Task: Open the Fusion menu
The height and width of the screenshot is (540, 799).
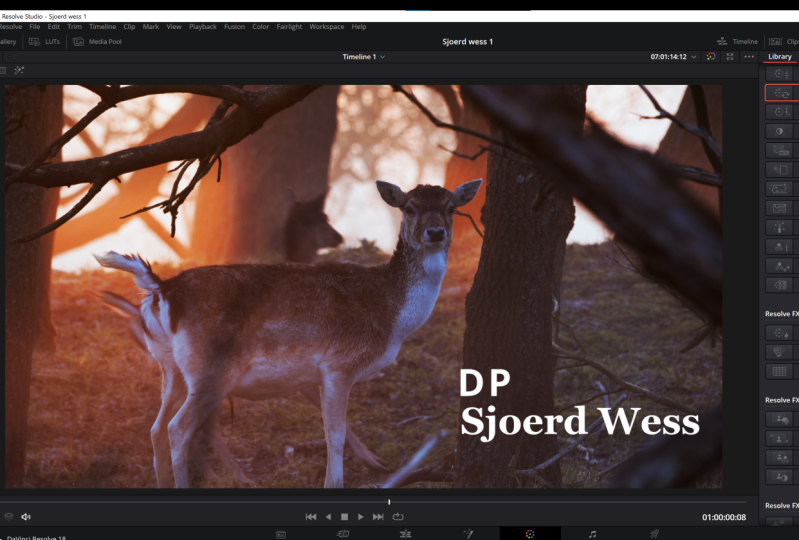Action: coord(234,26)
